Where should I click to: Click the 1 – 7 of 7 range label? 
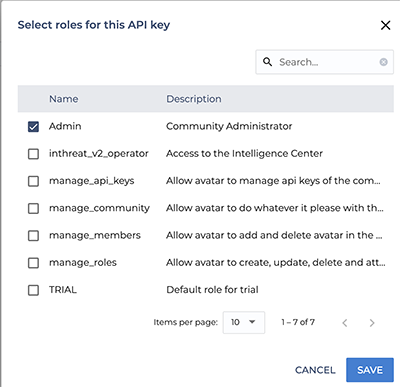pyautogui.click(x=298, y=322)
